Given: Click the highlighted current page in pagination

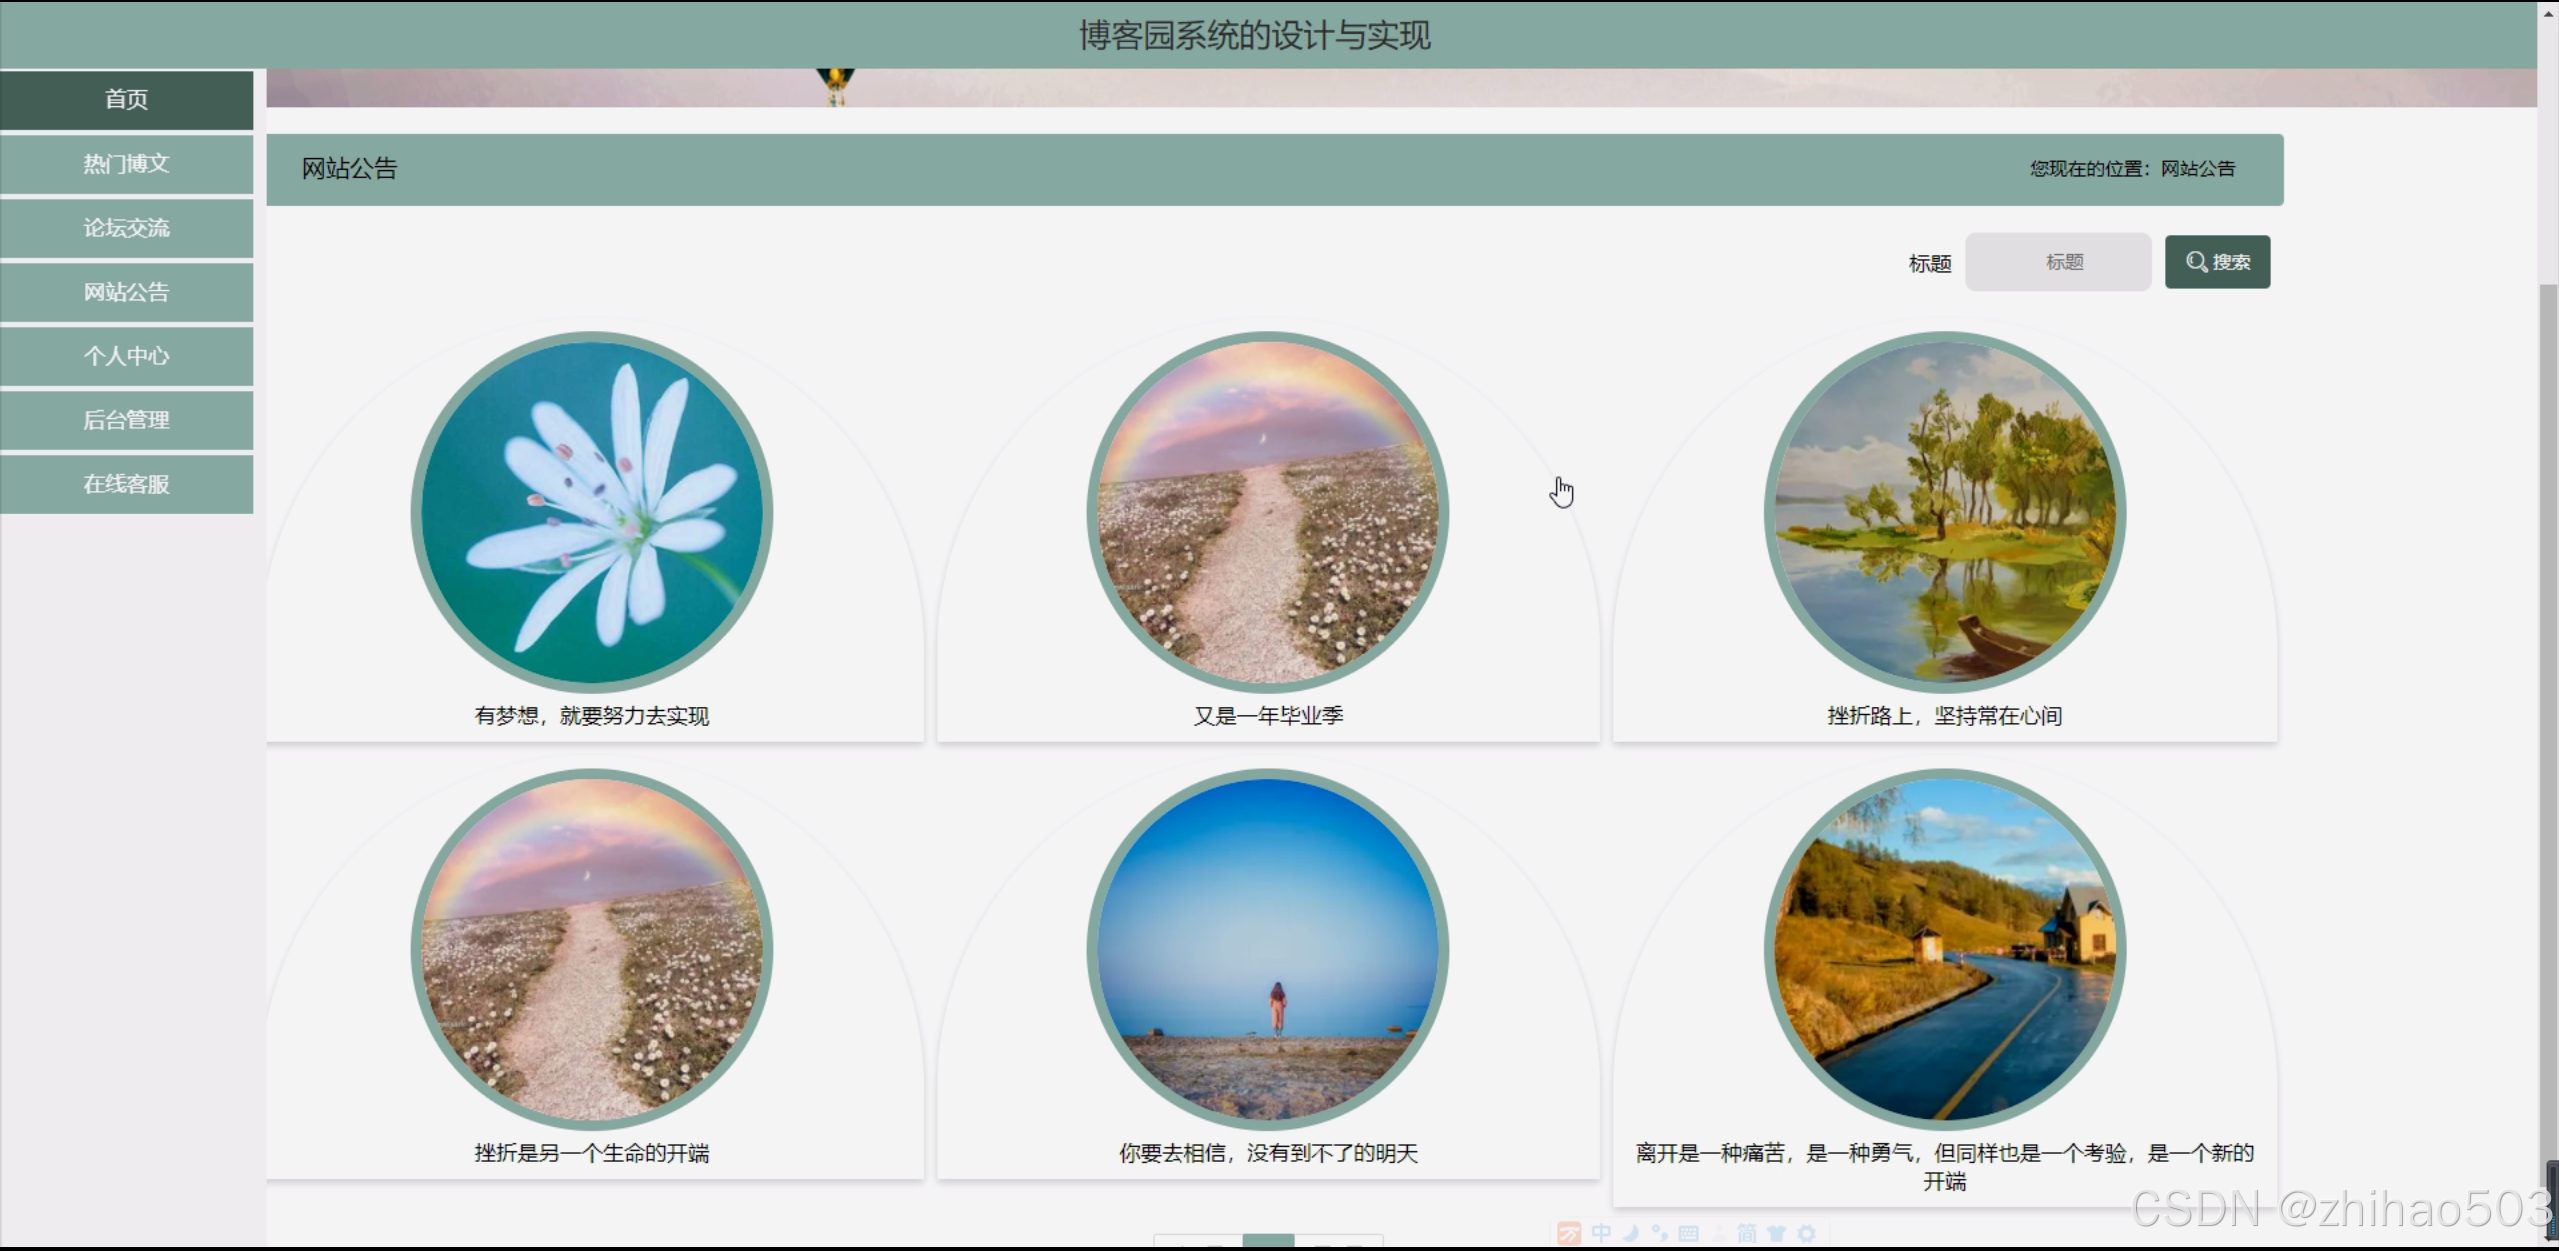Looking at the screenshot, I should coord(1267,1241).
